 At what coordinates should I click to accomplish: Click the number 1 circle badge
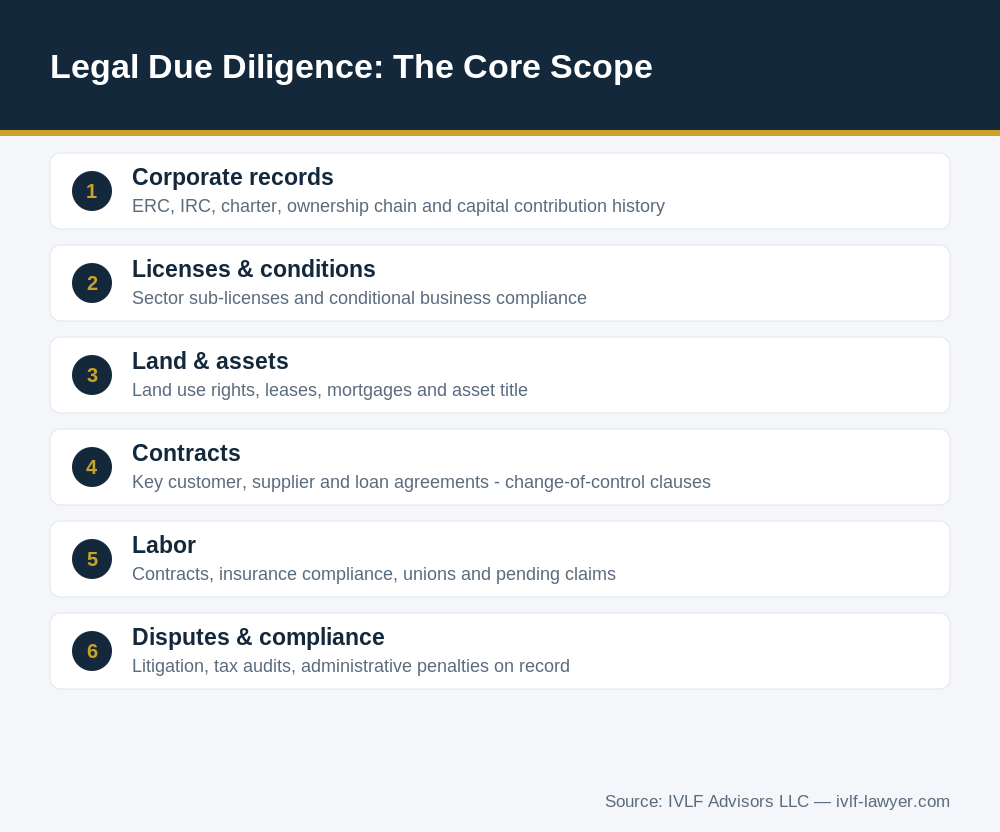click(92, 191)
